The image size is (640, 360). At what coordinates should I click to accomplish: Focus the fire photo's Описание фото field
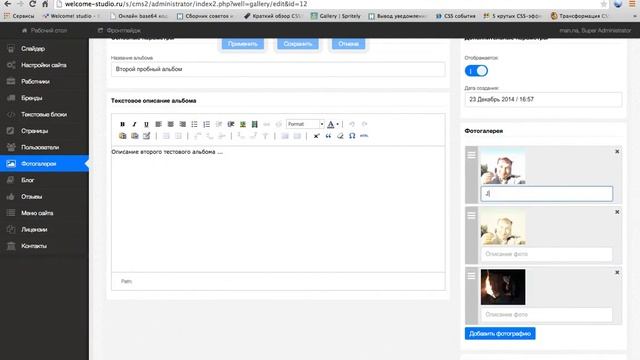pyautogui.click(x=547, y=314)
